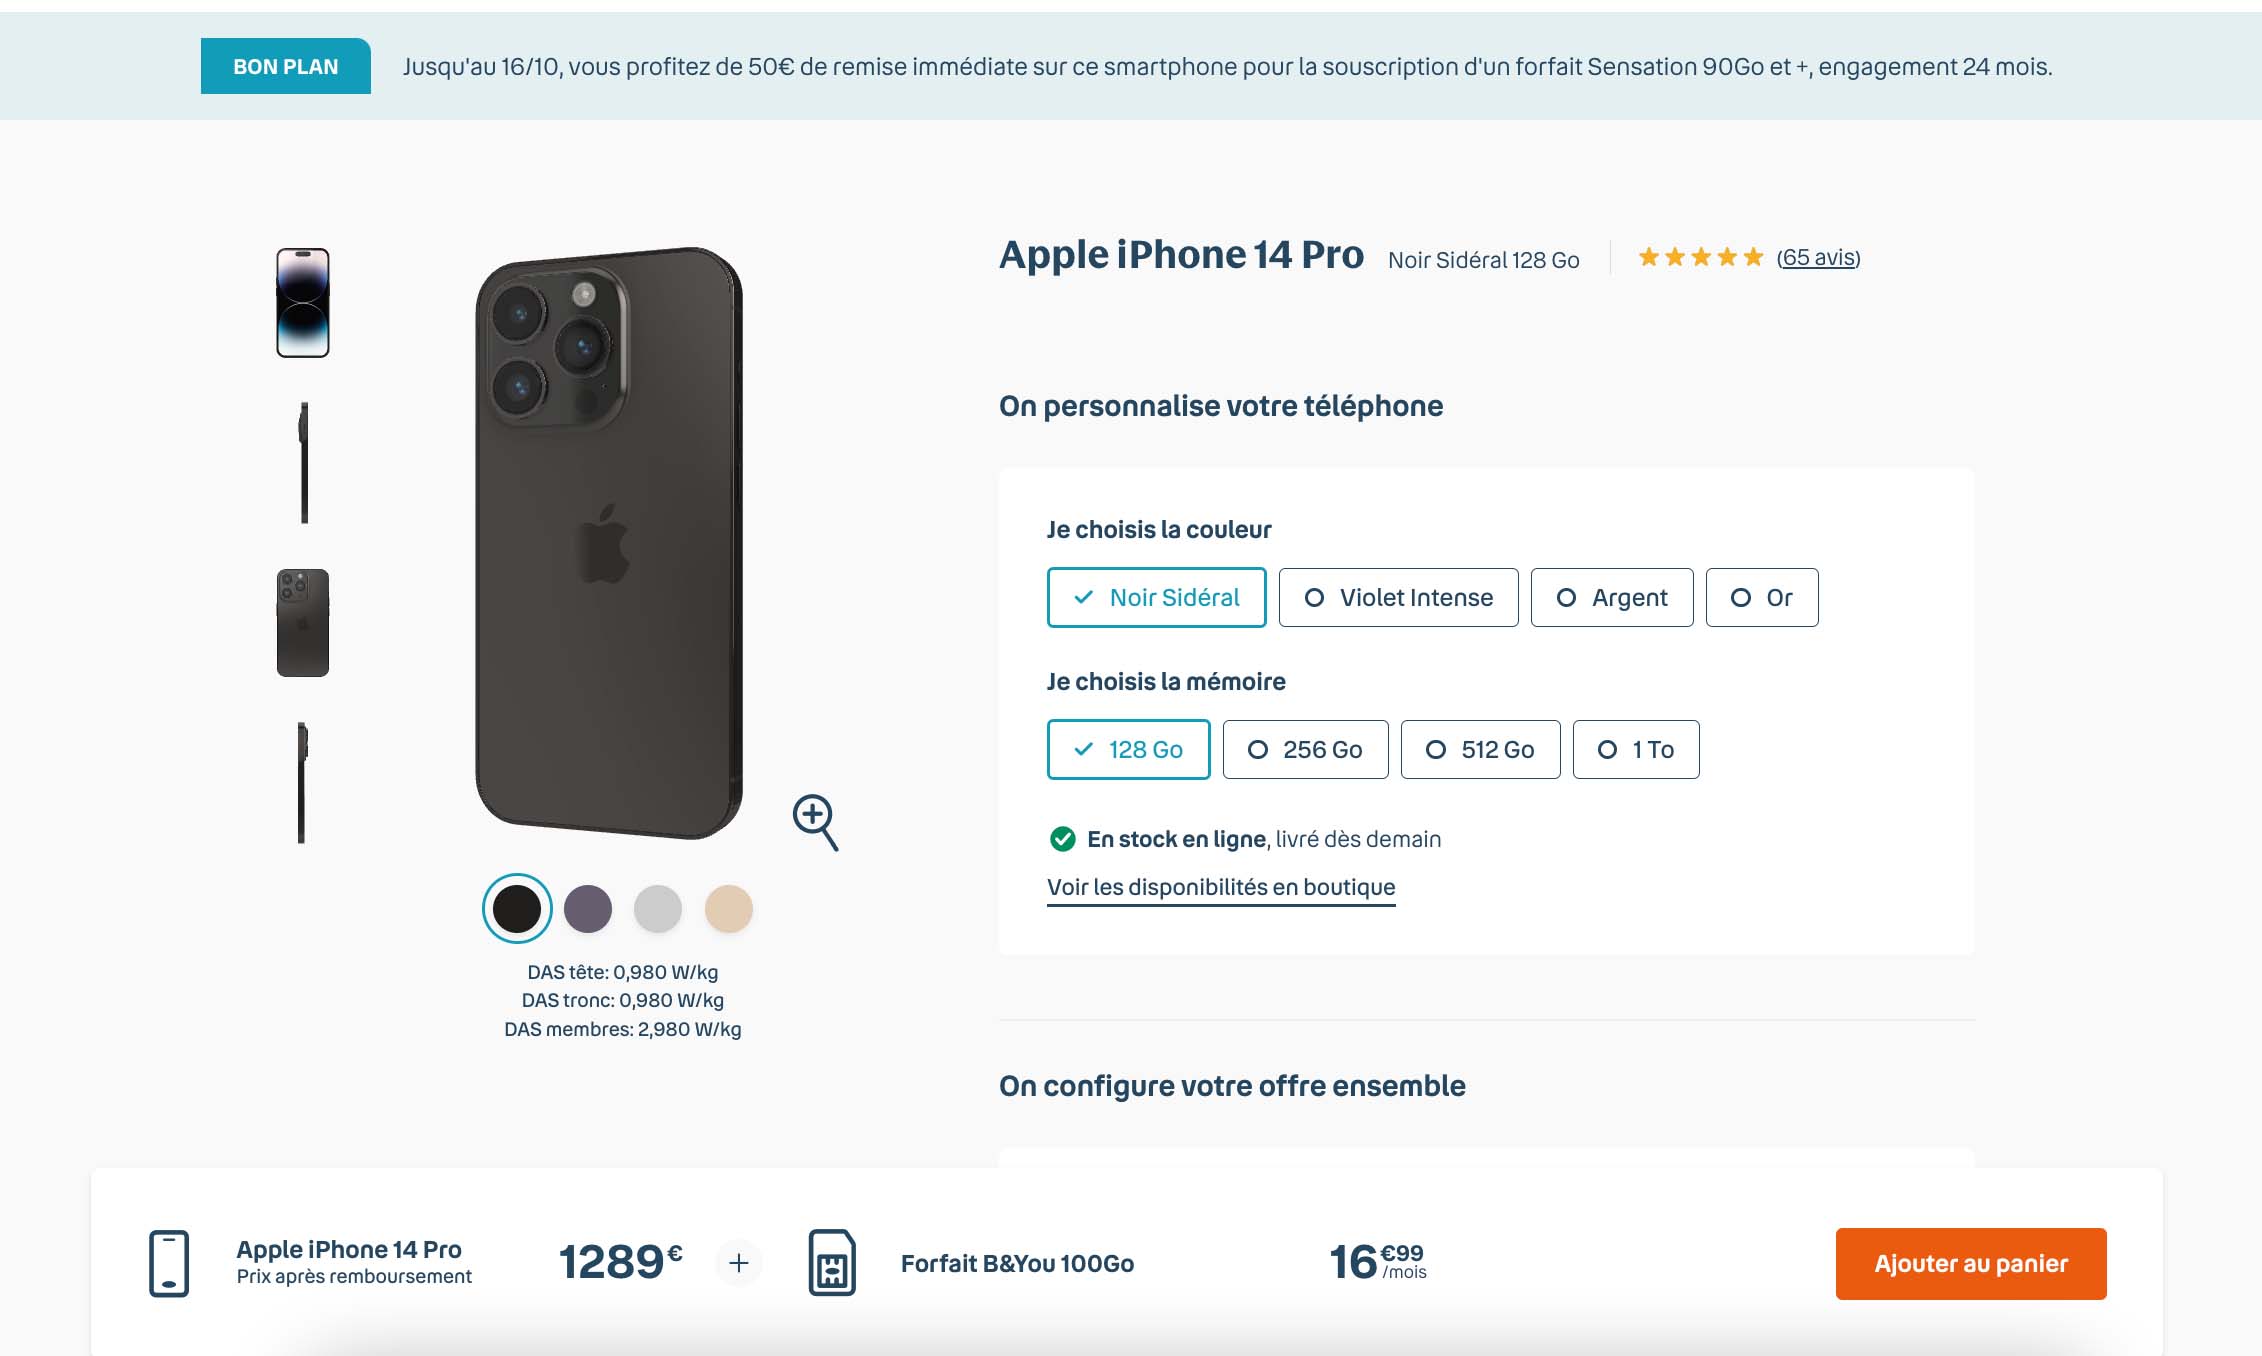Click the SIM card icon next to Forfait B&You
Image resolution: width=2262 pixels, height=1356 pixels.
pyautogui.click(x=833, y=1263)
